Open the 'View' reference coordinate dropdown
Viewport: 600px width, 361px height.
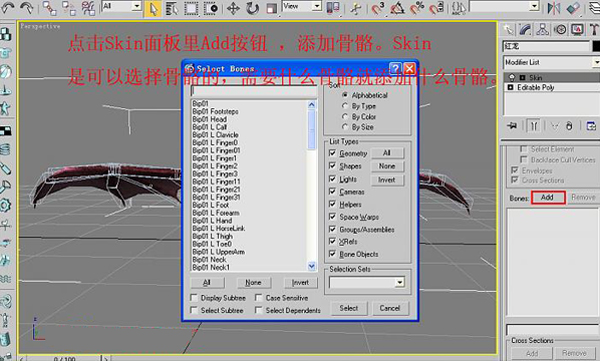pos(316,6)
